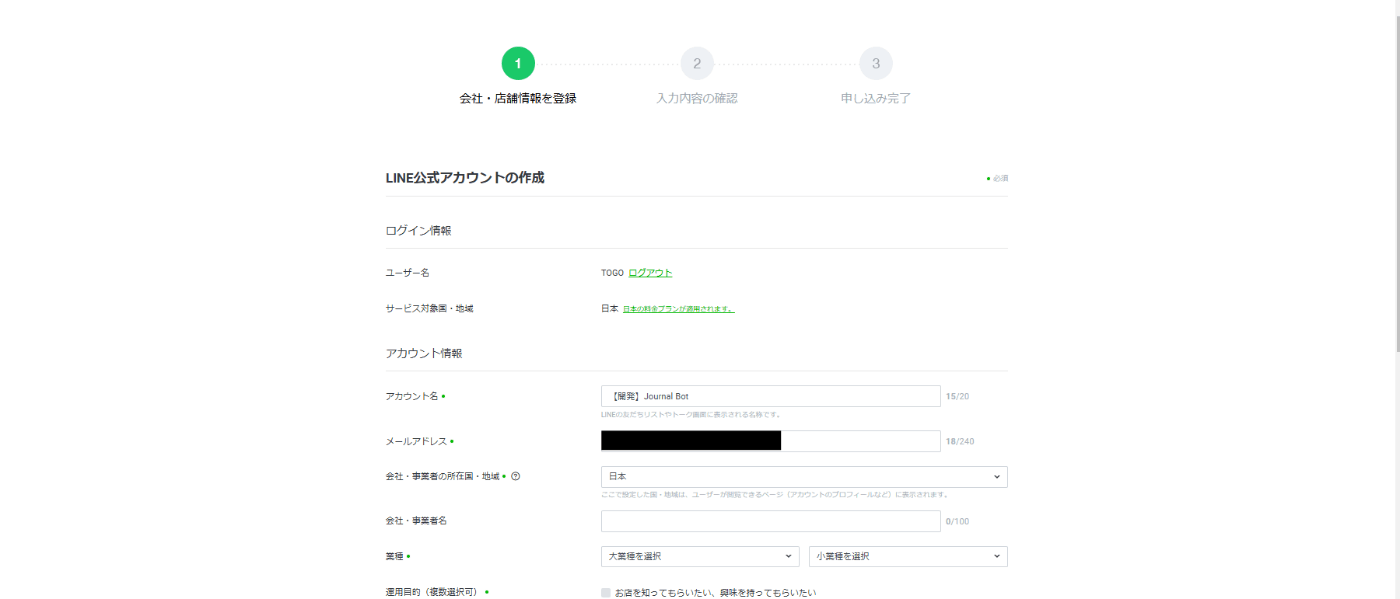This screenshot has width=1400, height=599.
Task: Click the 申し込み完了 step label
Action: click(x=876, y=98)
